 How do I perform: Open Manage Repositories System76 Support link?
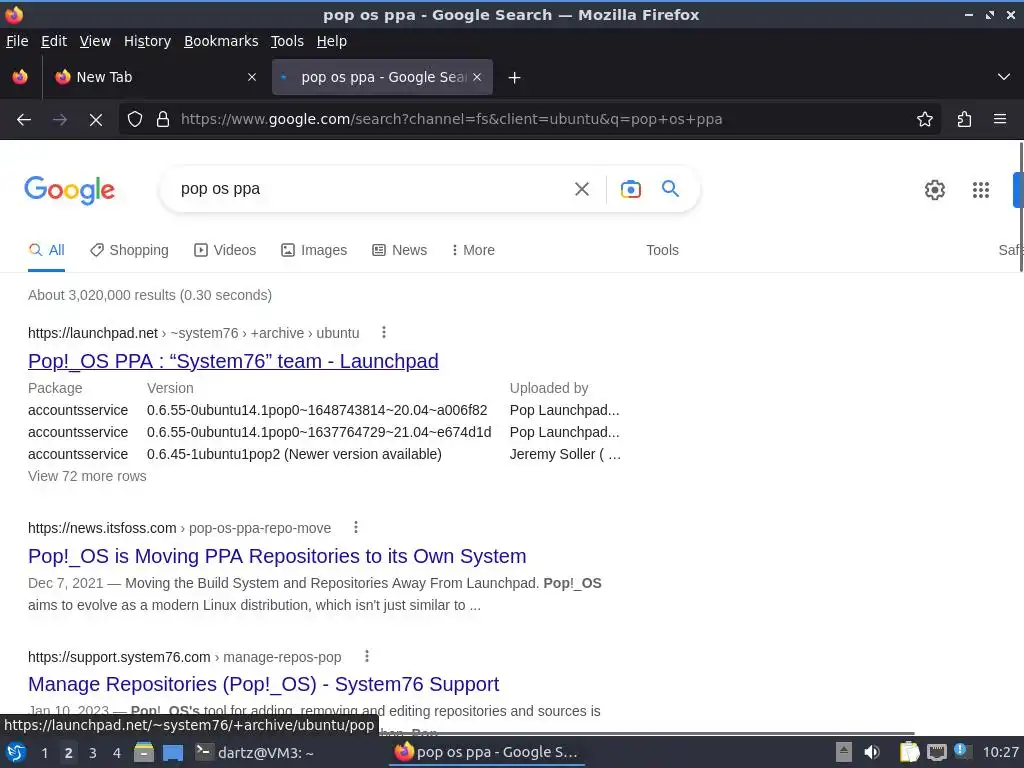tap(263, 684)
